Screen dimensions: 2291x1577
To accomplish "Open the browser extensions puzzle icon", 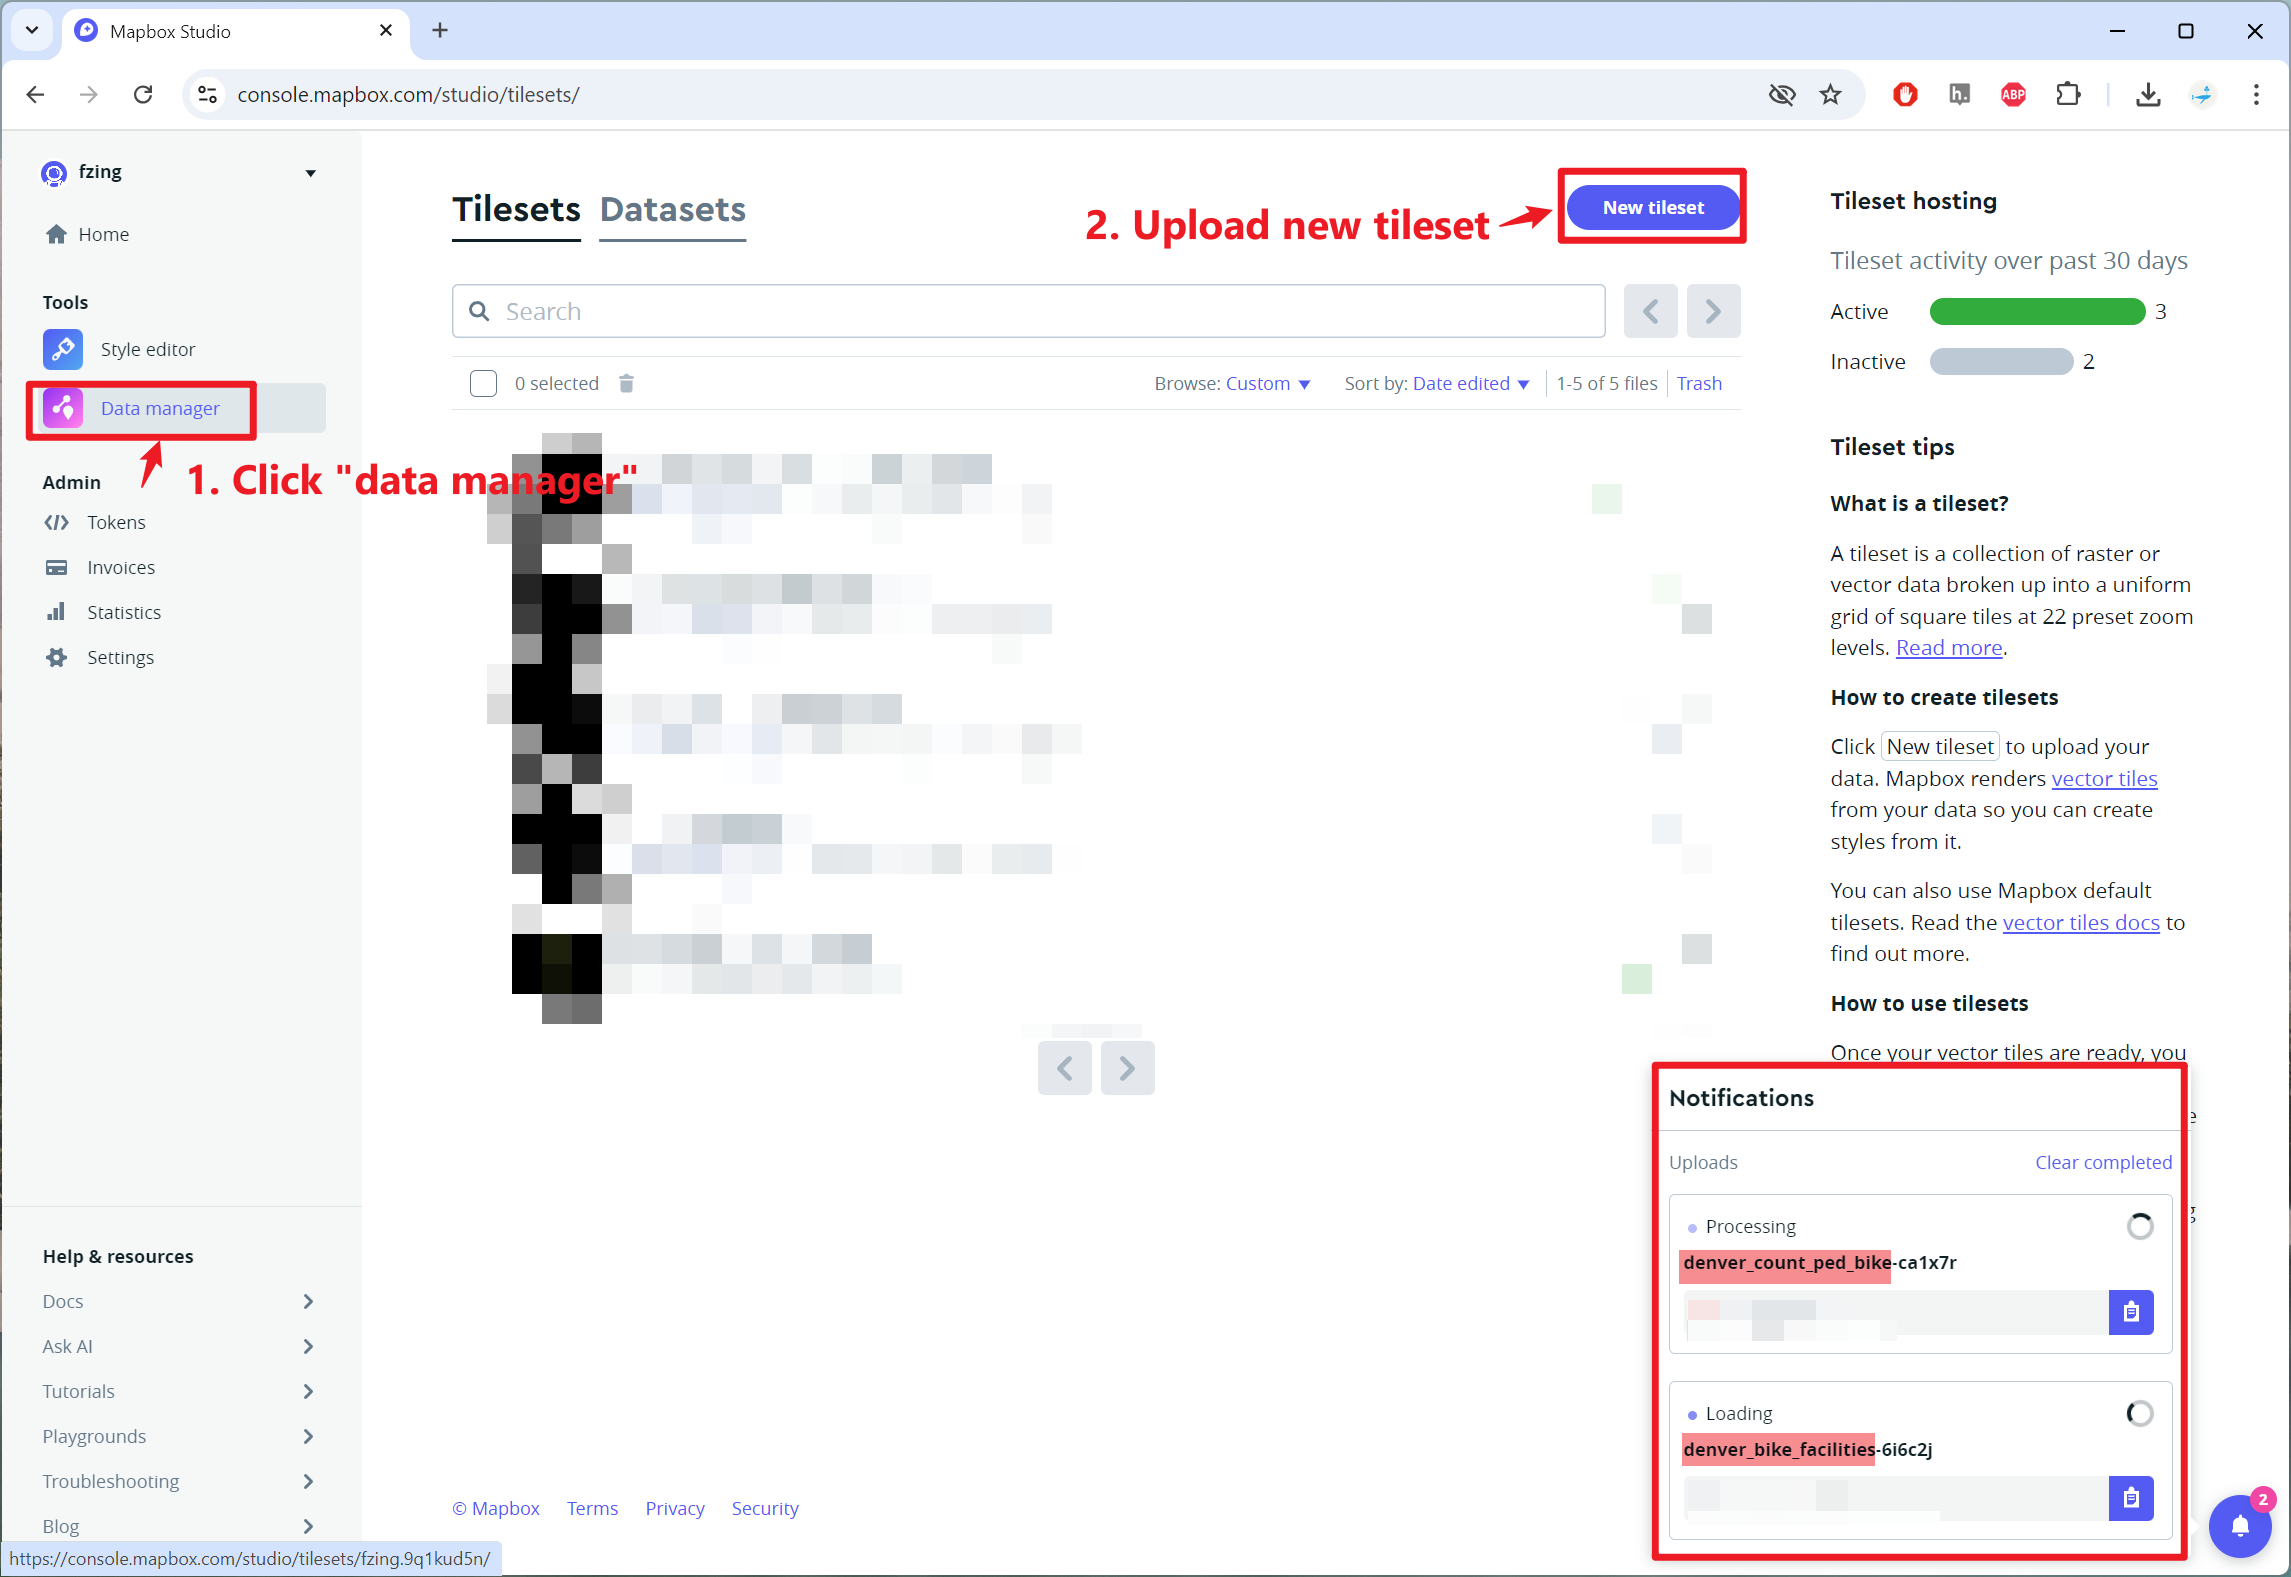I will [2068, 94].
